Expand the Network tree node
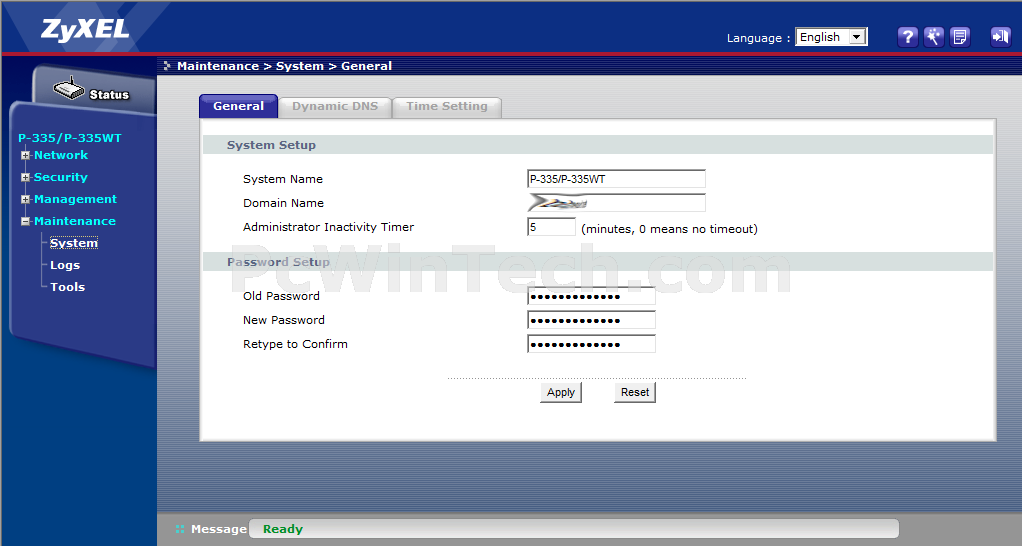 [26, 155]
